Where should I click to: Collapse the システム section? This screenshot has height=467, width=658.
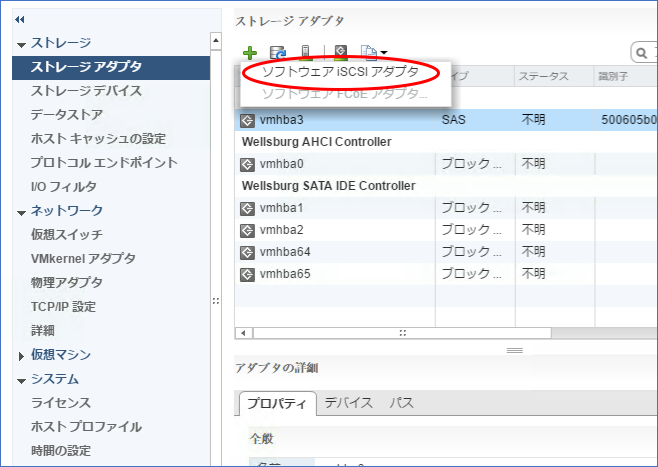(22, 381)
